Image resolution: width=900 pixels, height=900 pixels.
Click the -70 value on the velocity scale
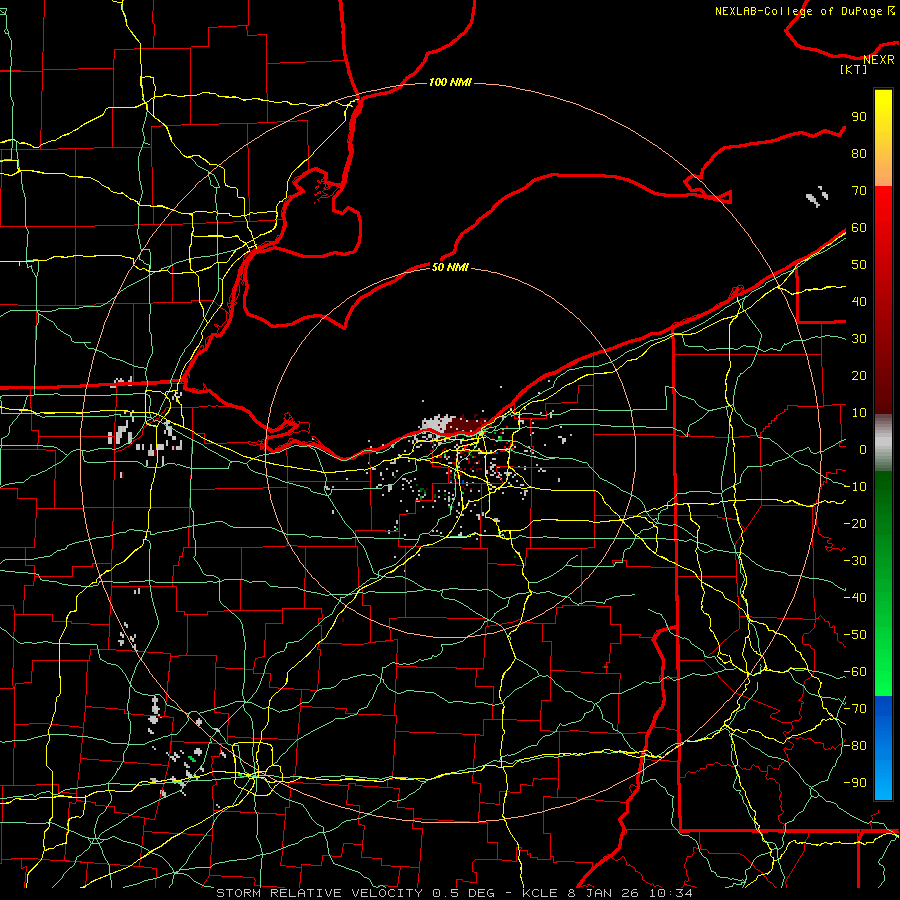point(855,709)
